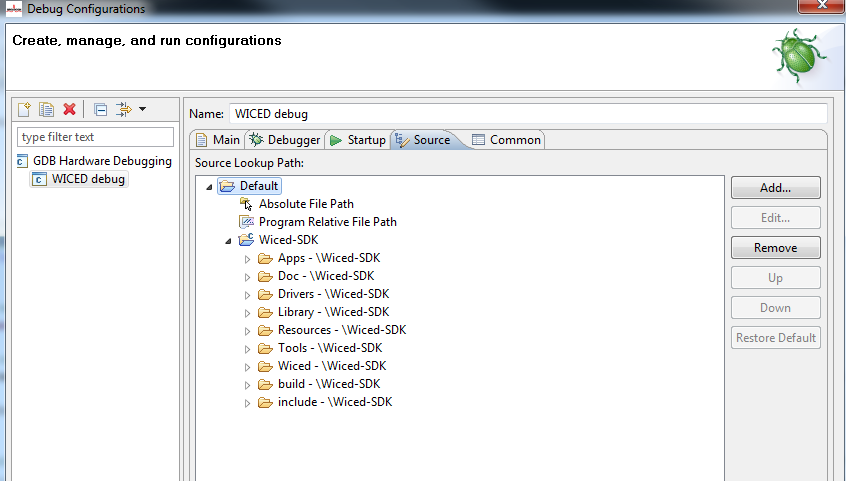Click the Add... button

click(x=775, y=188)
